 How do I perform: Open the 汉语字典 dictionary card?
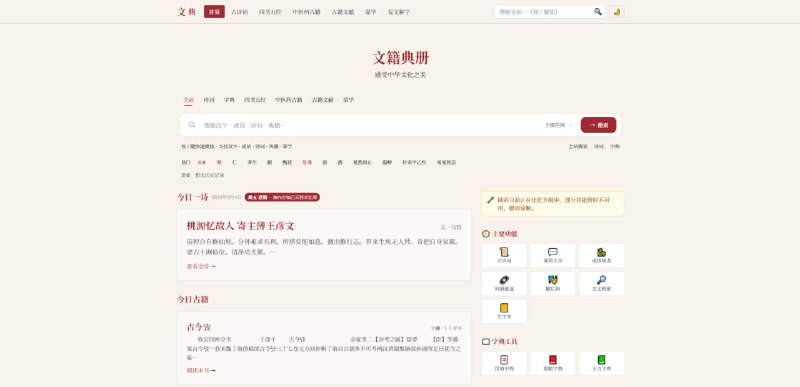(x=504, y=364)
